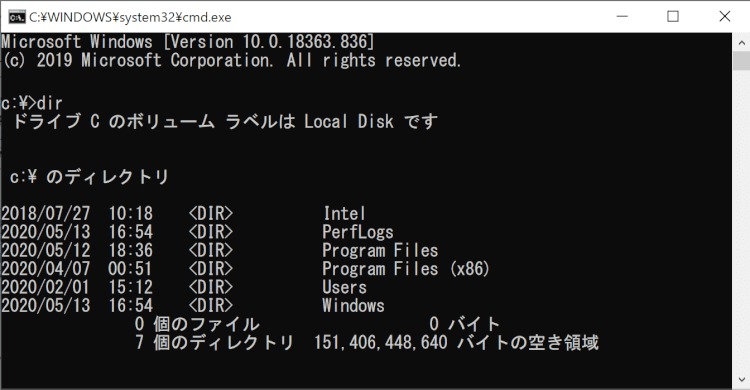Click the Microsoft Corporation copyright line
The image size is (750, 390).
[x=232, y=61]
